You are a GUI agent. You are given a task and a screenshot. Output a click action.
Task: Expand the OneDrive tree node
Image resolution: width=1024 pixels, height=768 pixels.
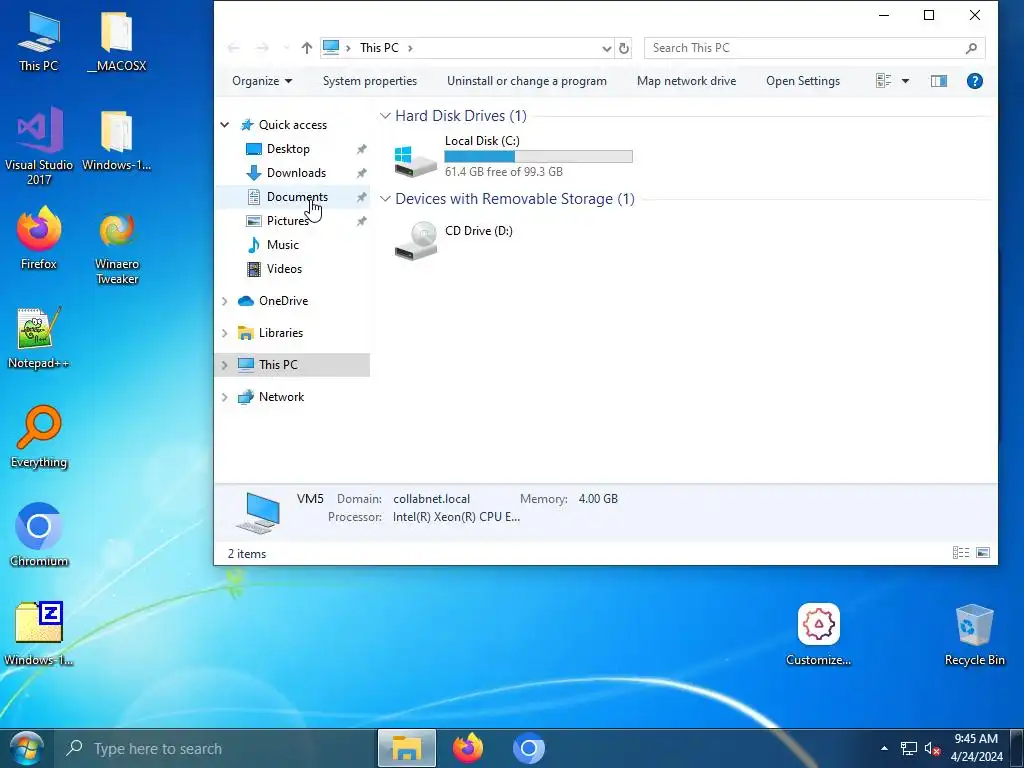tap(225, 301)
